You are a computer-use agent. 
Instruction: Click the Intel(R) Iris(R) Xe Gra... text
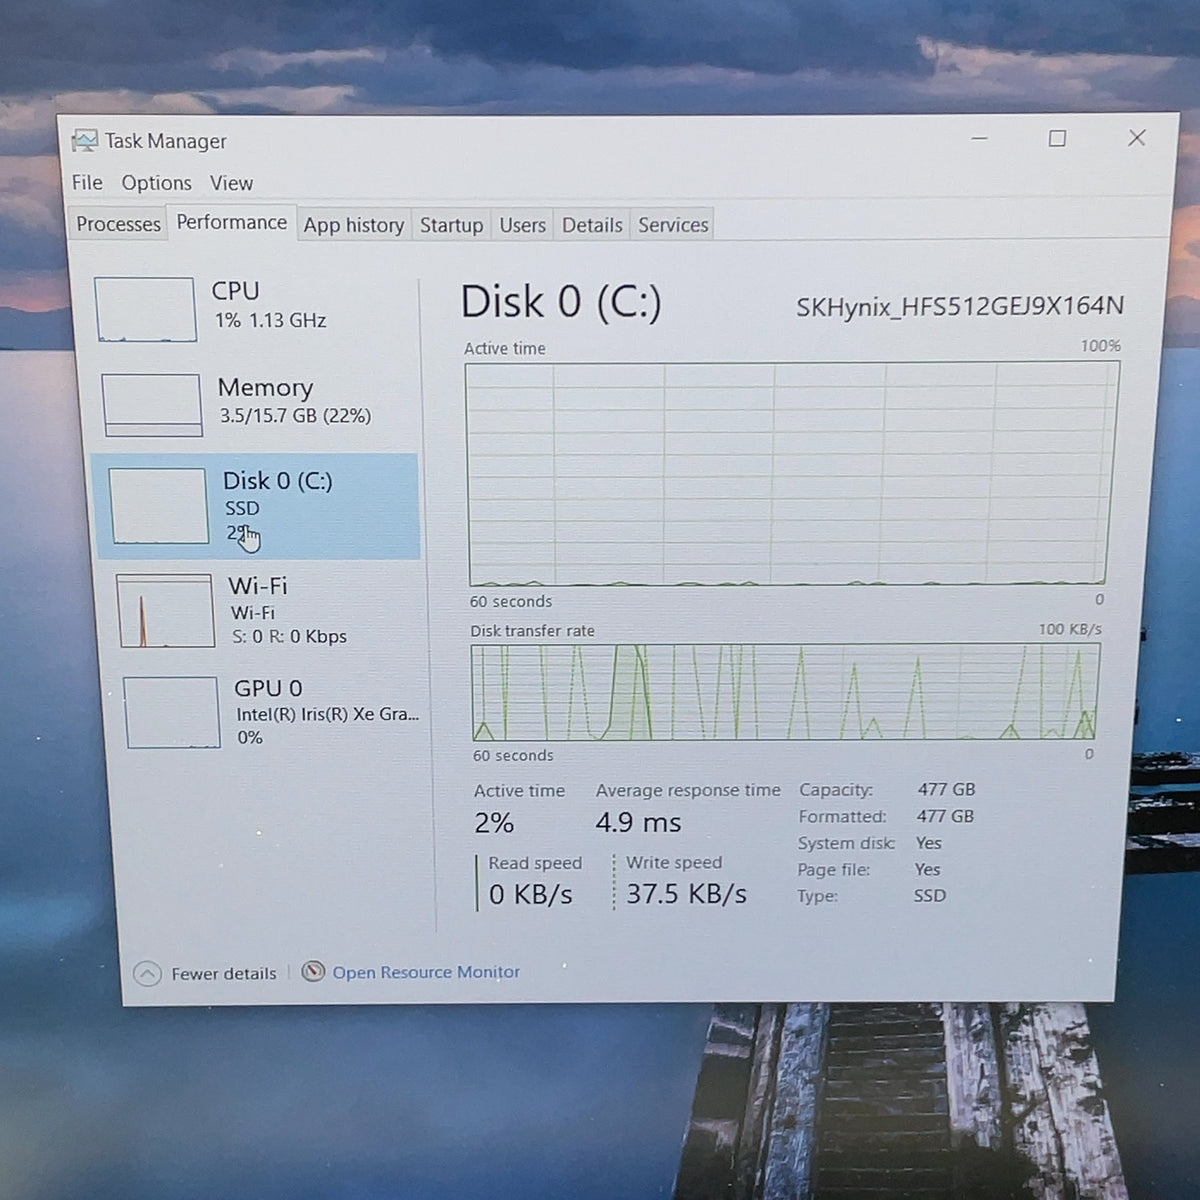click(327, 714)
